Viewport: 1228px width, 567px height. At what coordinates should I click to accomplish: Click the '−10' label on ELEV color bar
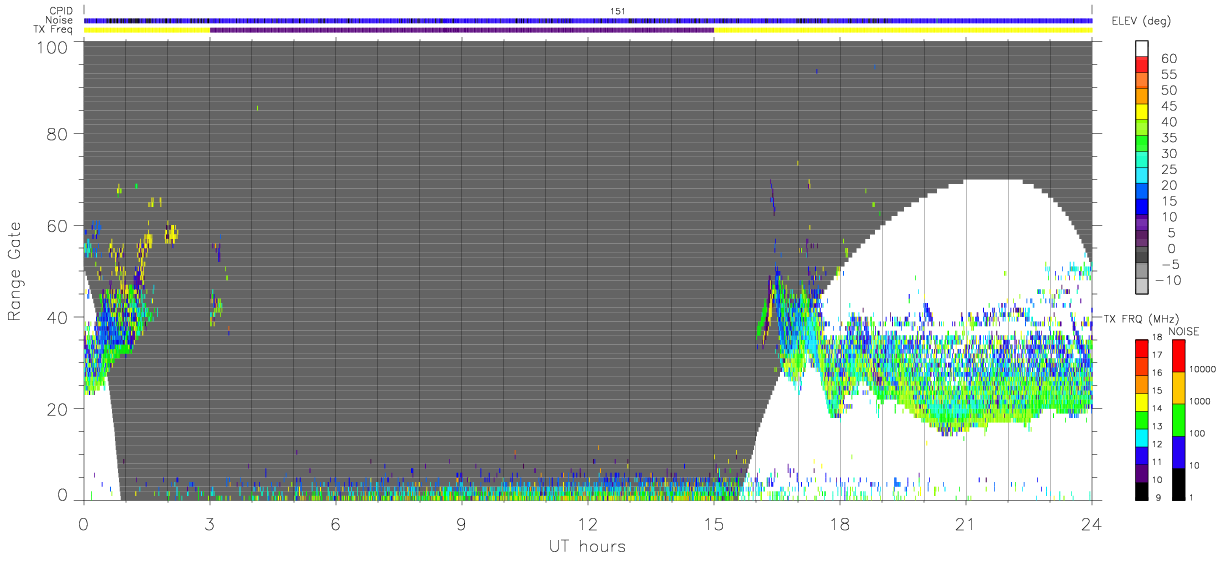point(1166,280)
